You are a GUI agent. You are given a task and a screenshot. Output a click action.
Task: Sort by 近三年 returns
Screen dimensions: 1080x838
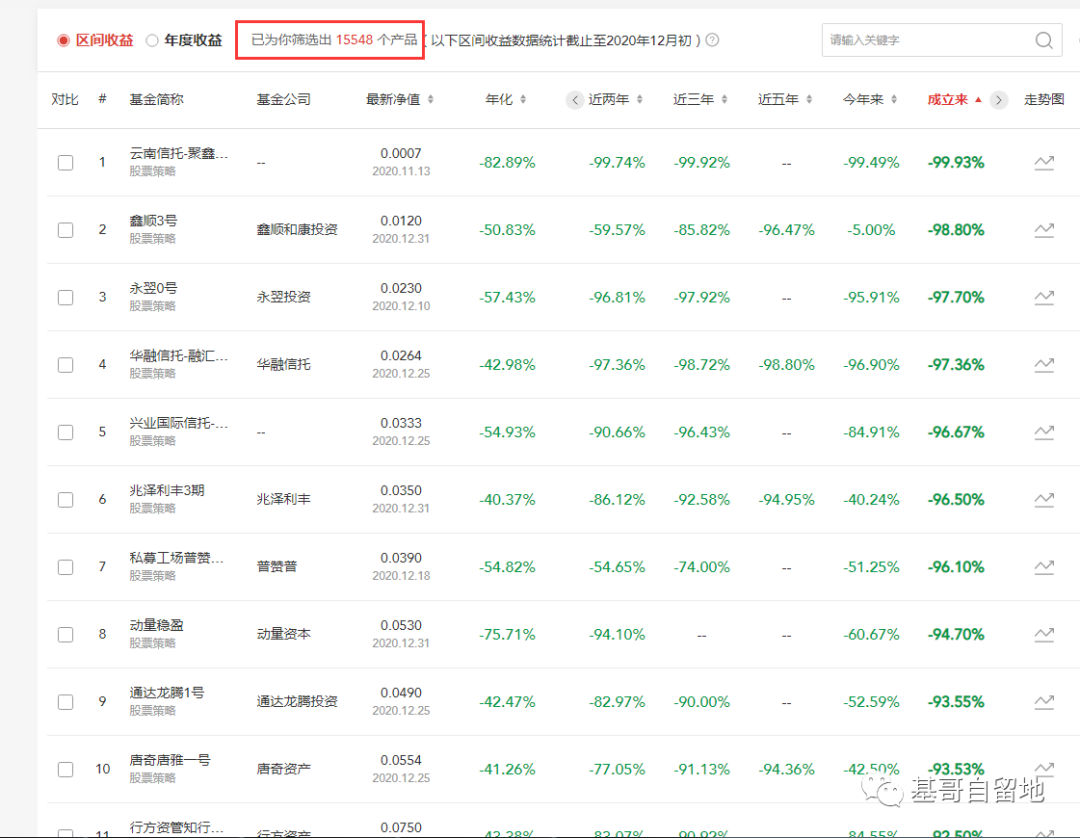(x=700, y=100)
